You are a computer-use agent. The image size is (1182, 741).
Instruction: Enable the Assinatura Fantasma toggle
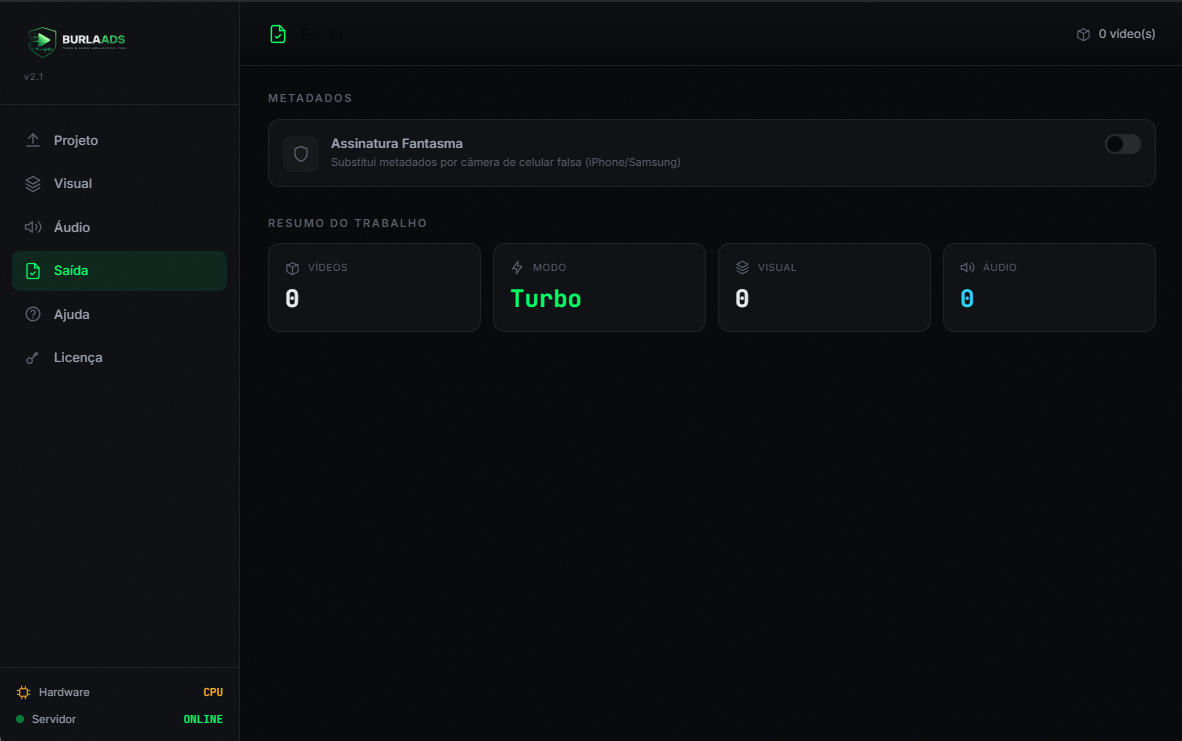coord(1122,144)
